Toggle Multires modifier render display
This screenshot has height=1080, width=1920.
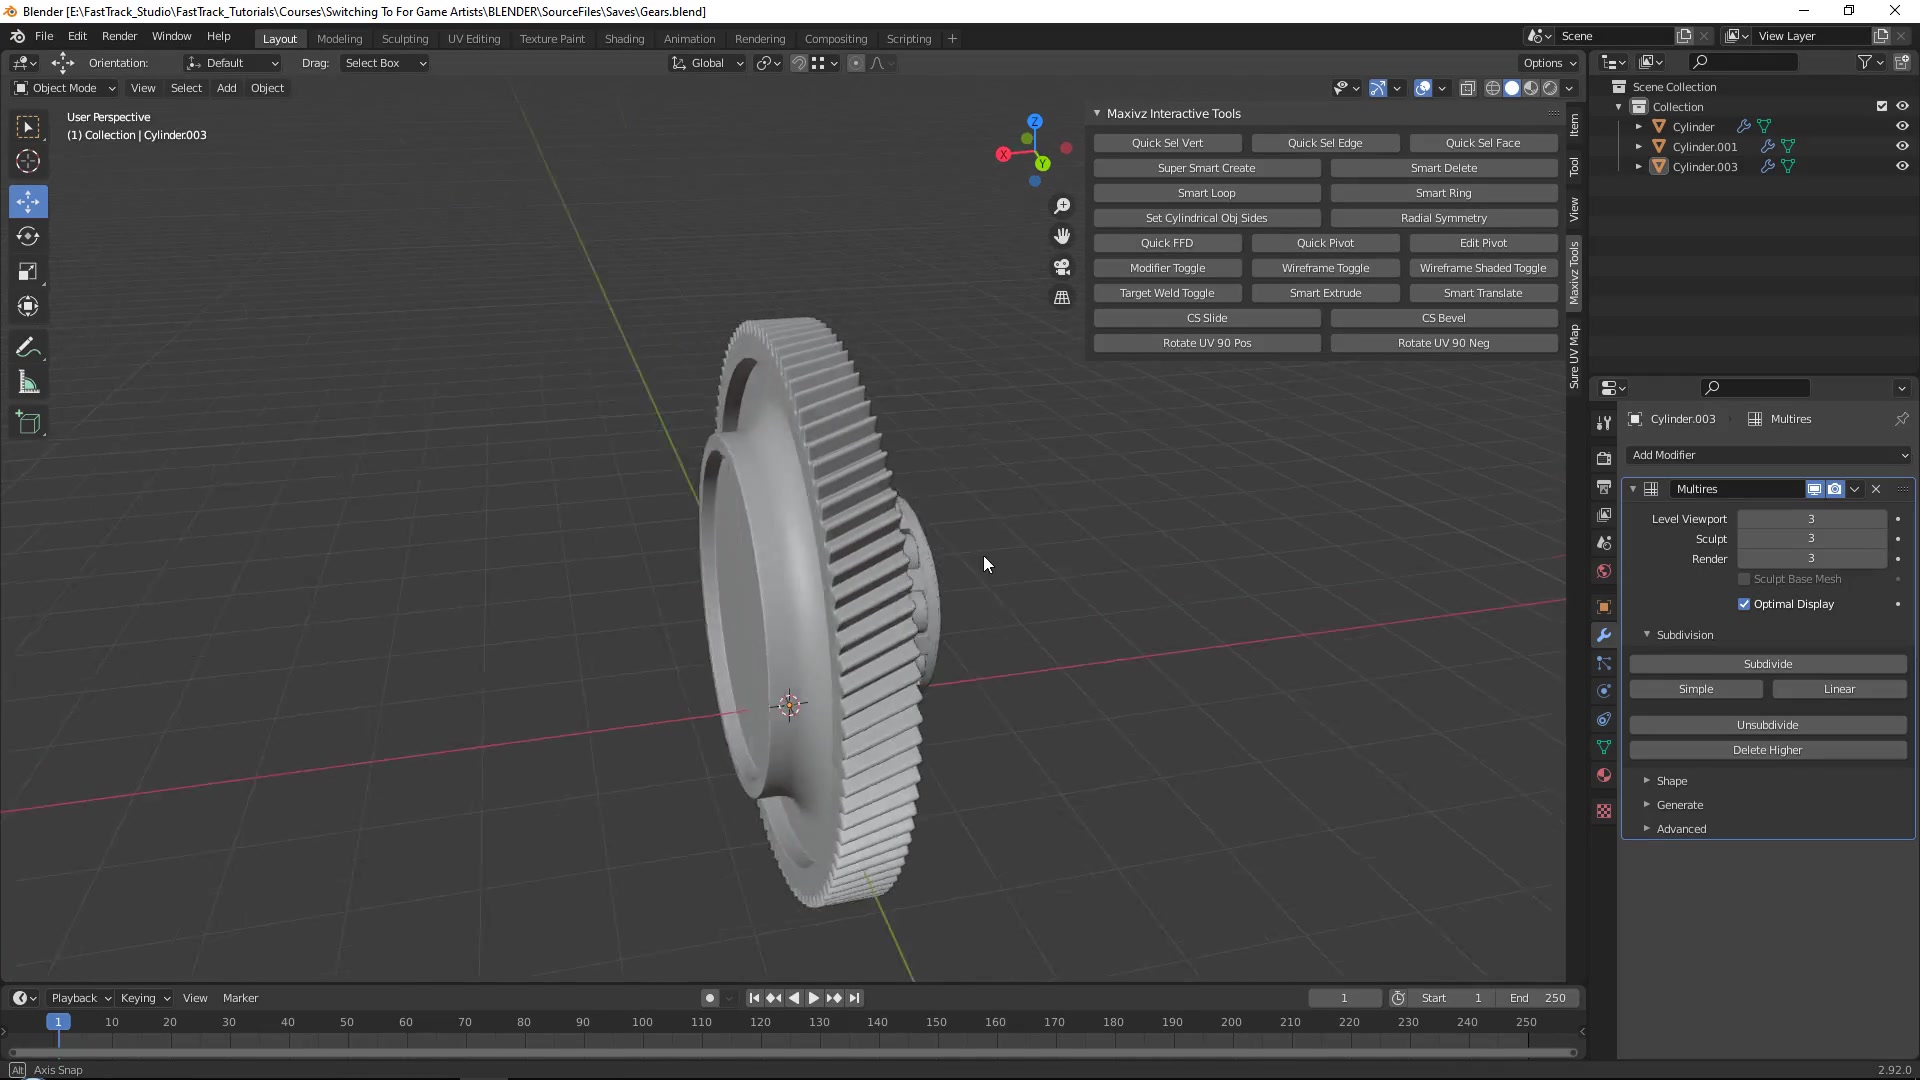pos(1835,489)
